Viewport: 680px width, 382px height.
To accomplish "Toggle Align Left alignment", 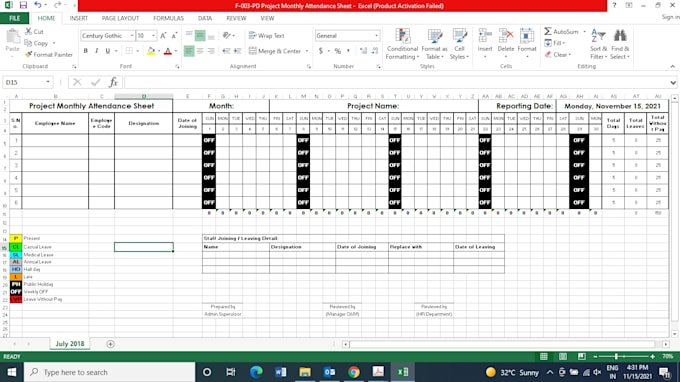I will [189, 51].
